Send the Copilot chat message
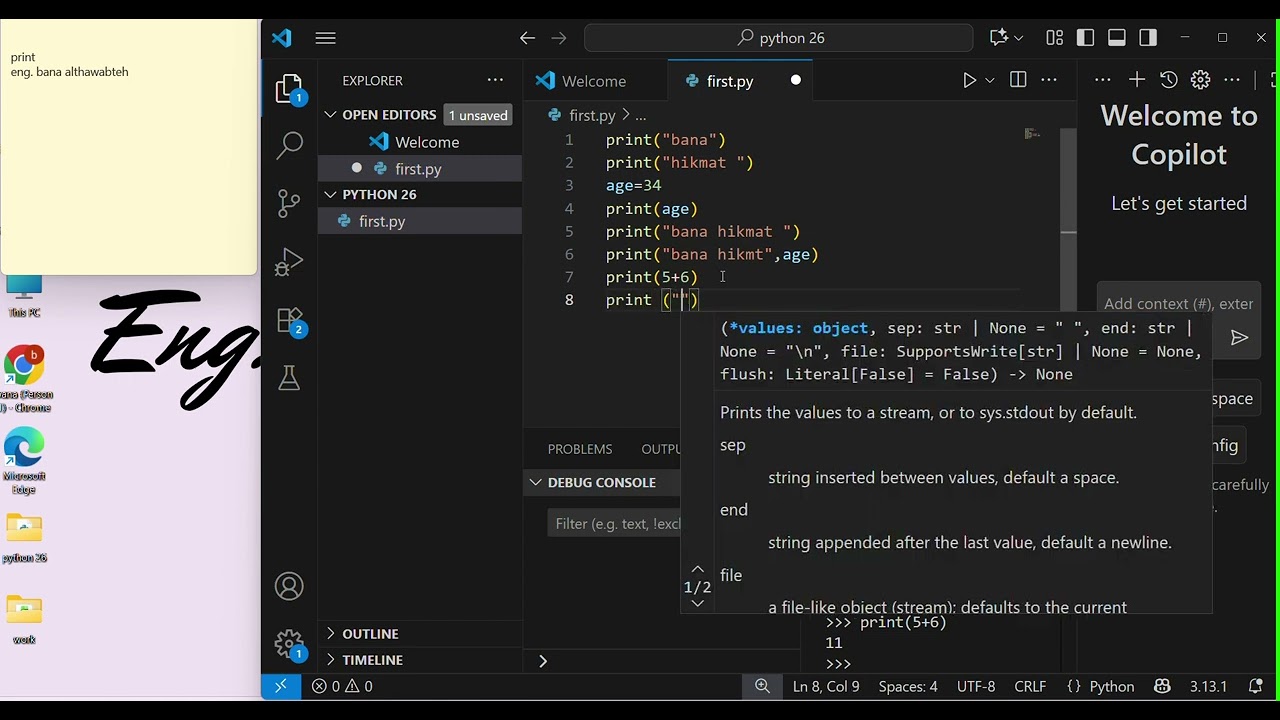Screen dimensions: 1280x720 (x=1239, y=338)
